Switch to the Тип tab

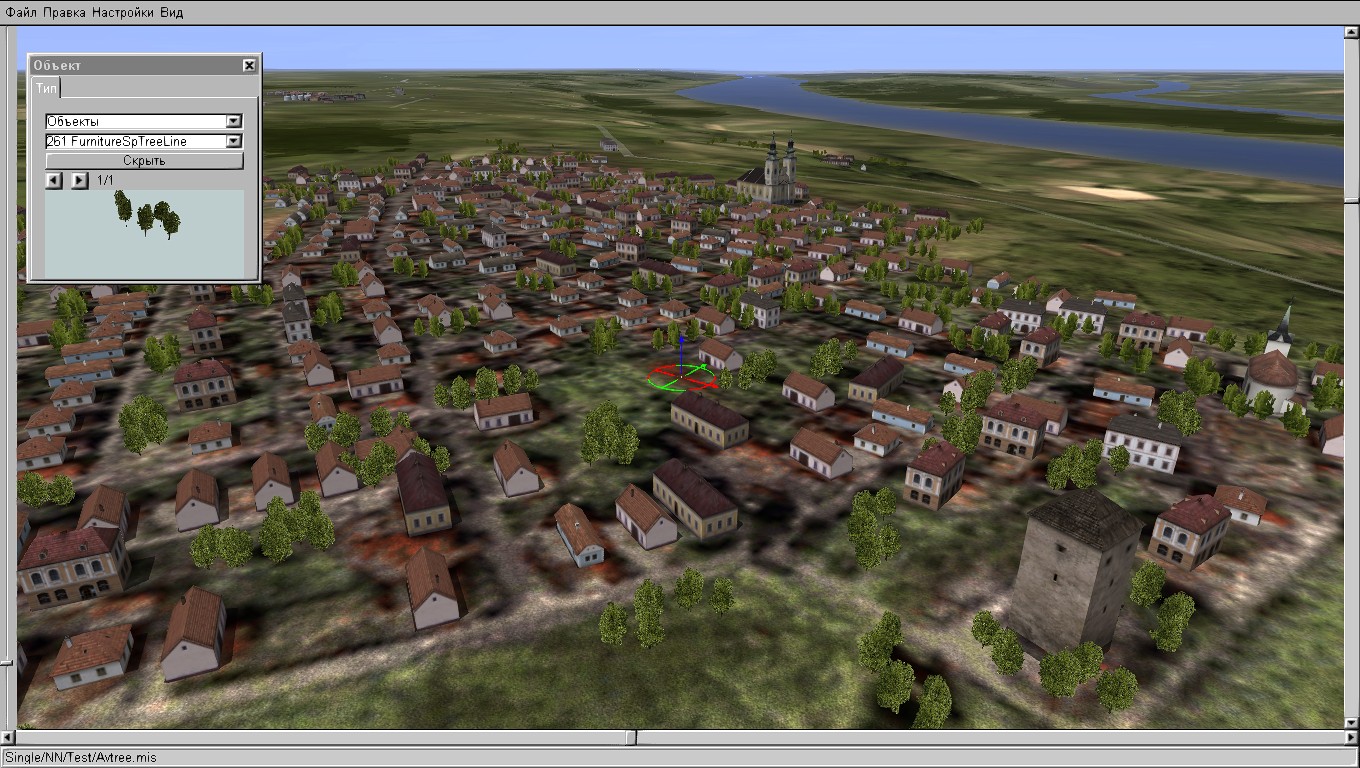point(47,88)
